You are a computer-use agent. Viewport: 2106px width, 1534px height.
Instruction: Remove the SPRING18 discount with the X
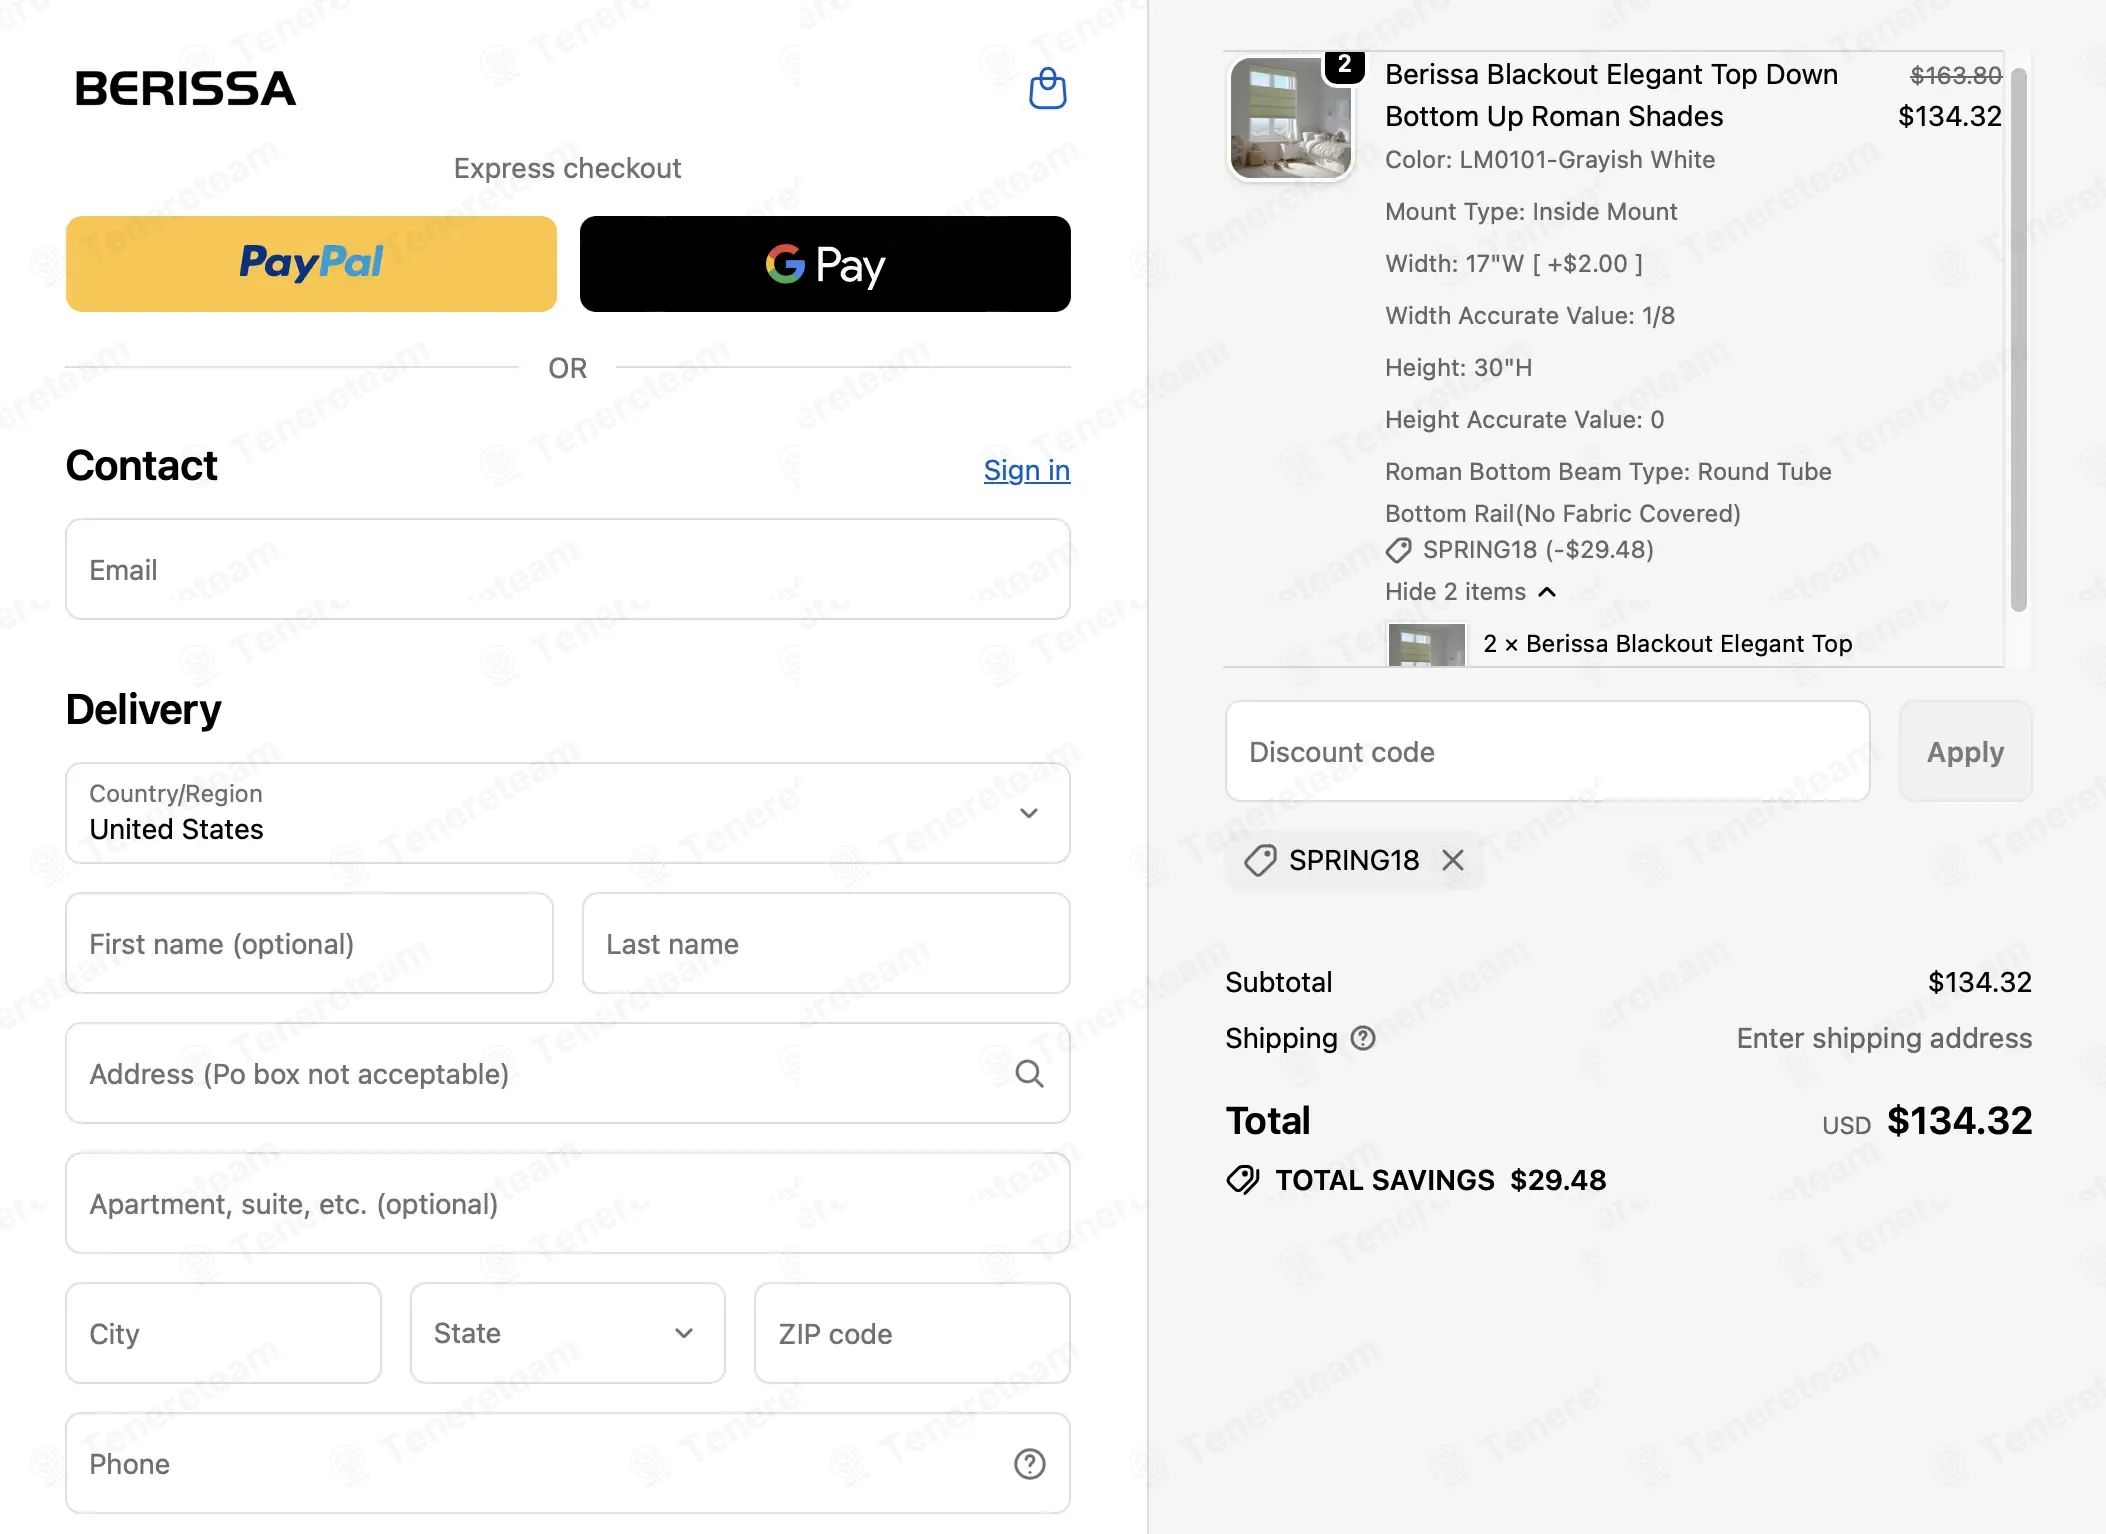coord(1453,860)
